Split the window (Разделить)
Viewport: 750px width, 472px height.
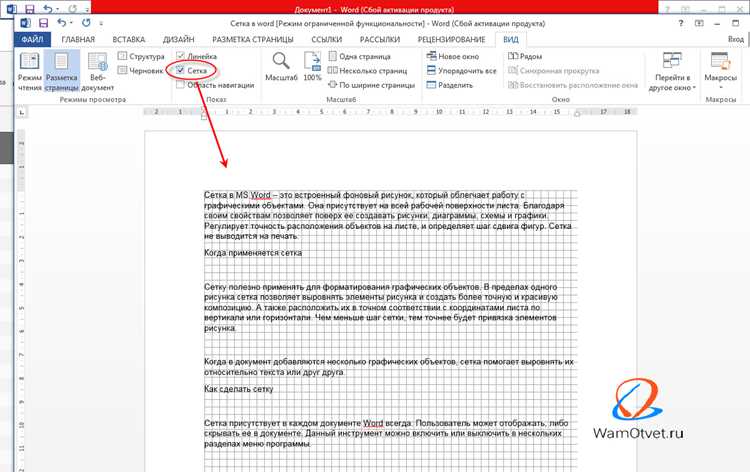point(450,85)
